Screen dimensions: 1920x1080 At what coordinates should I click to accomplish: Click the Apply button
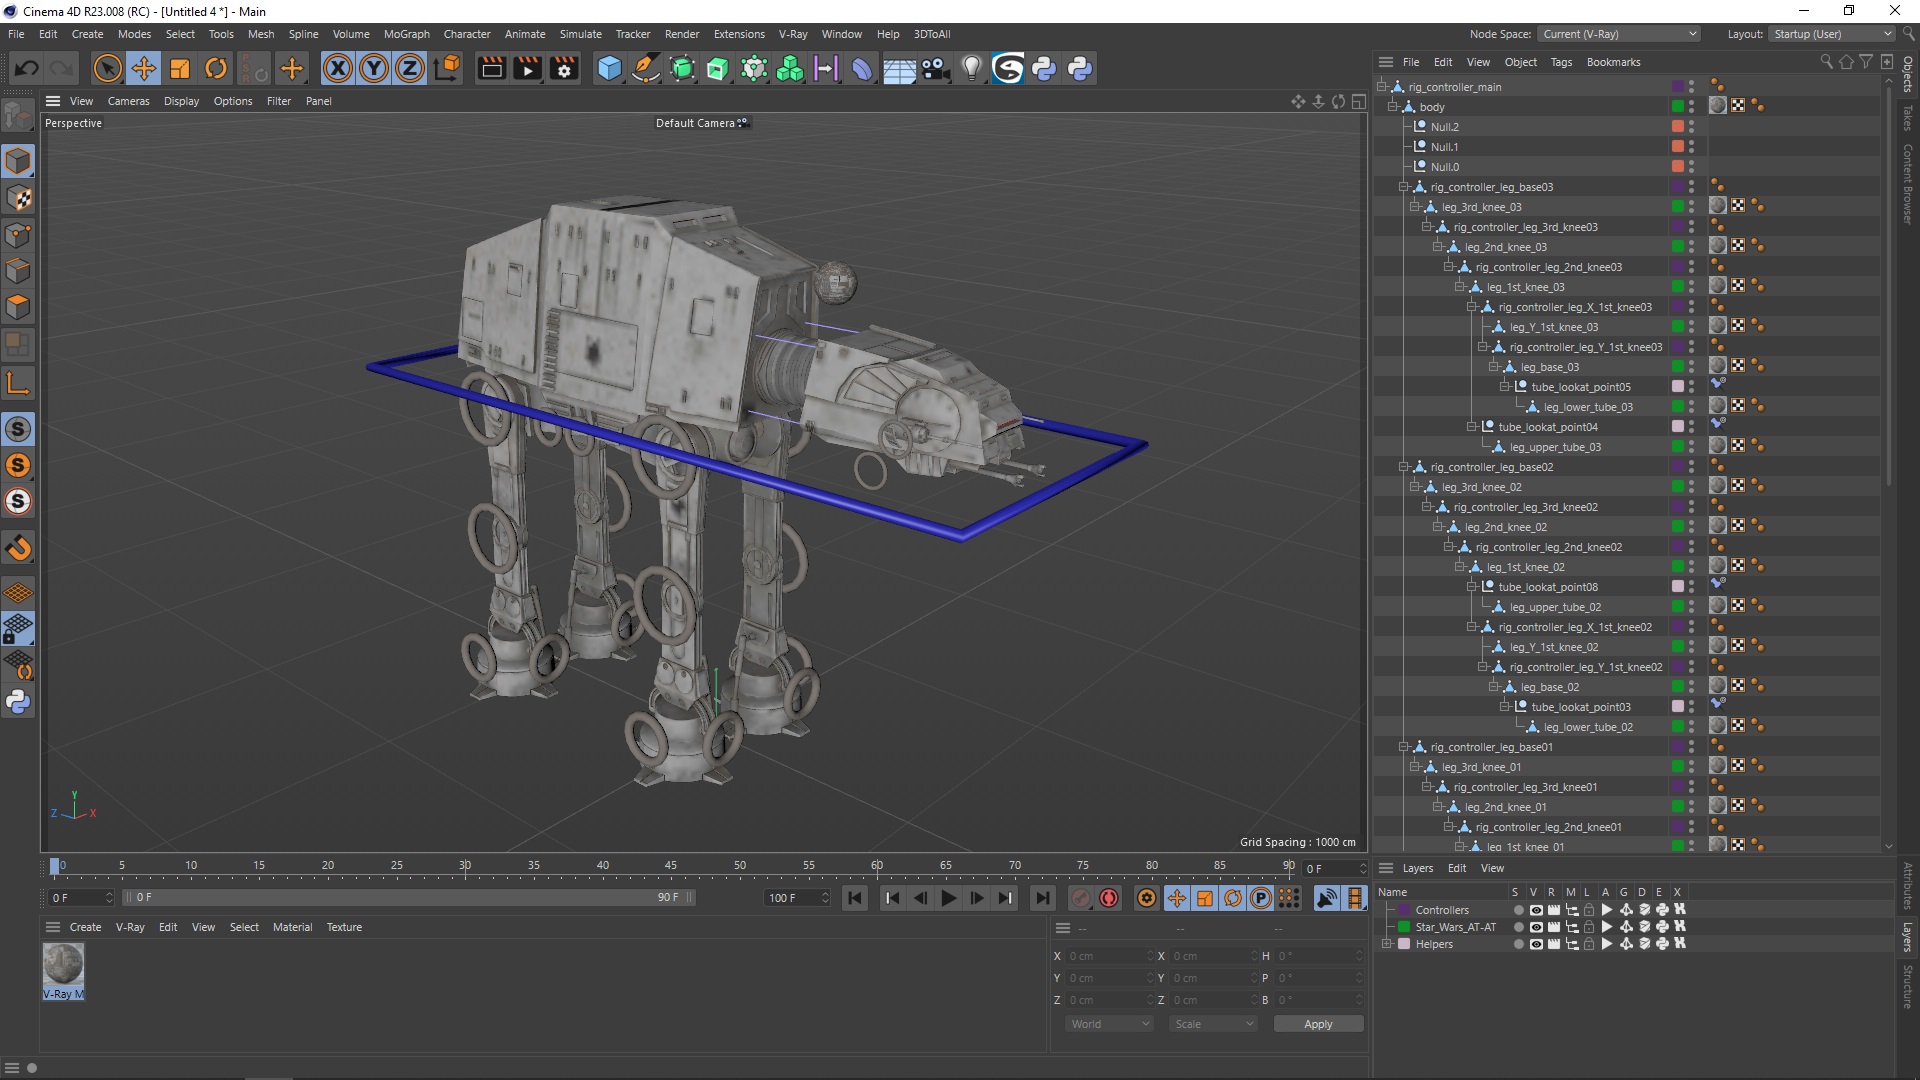[x=1318, y=1024]
